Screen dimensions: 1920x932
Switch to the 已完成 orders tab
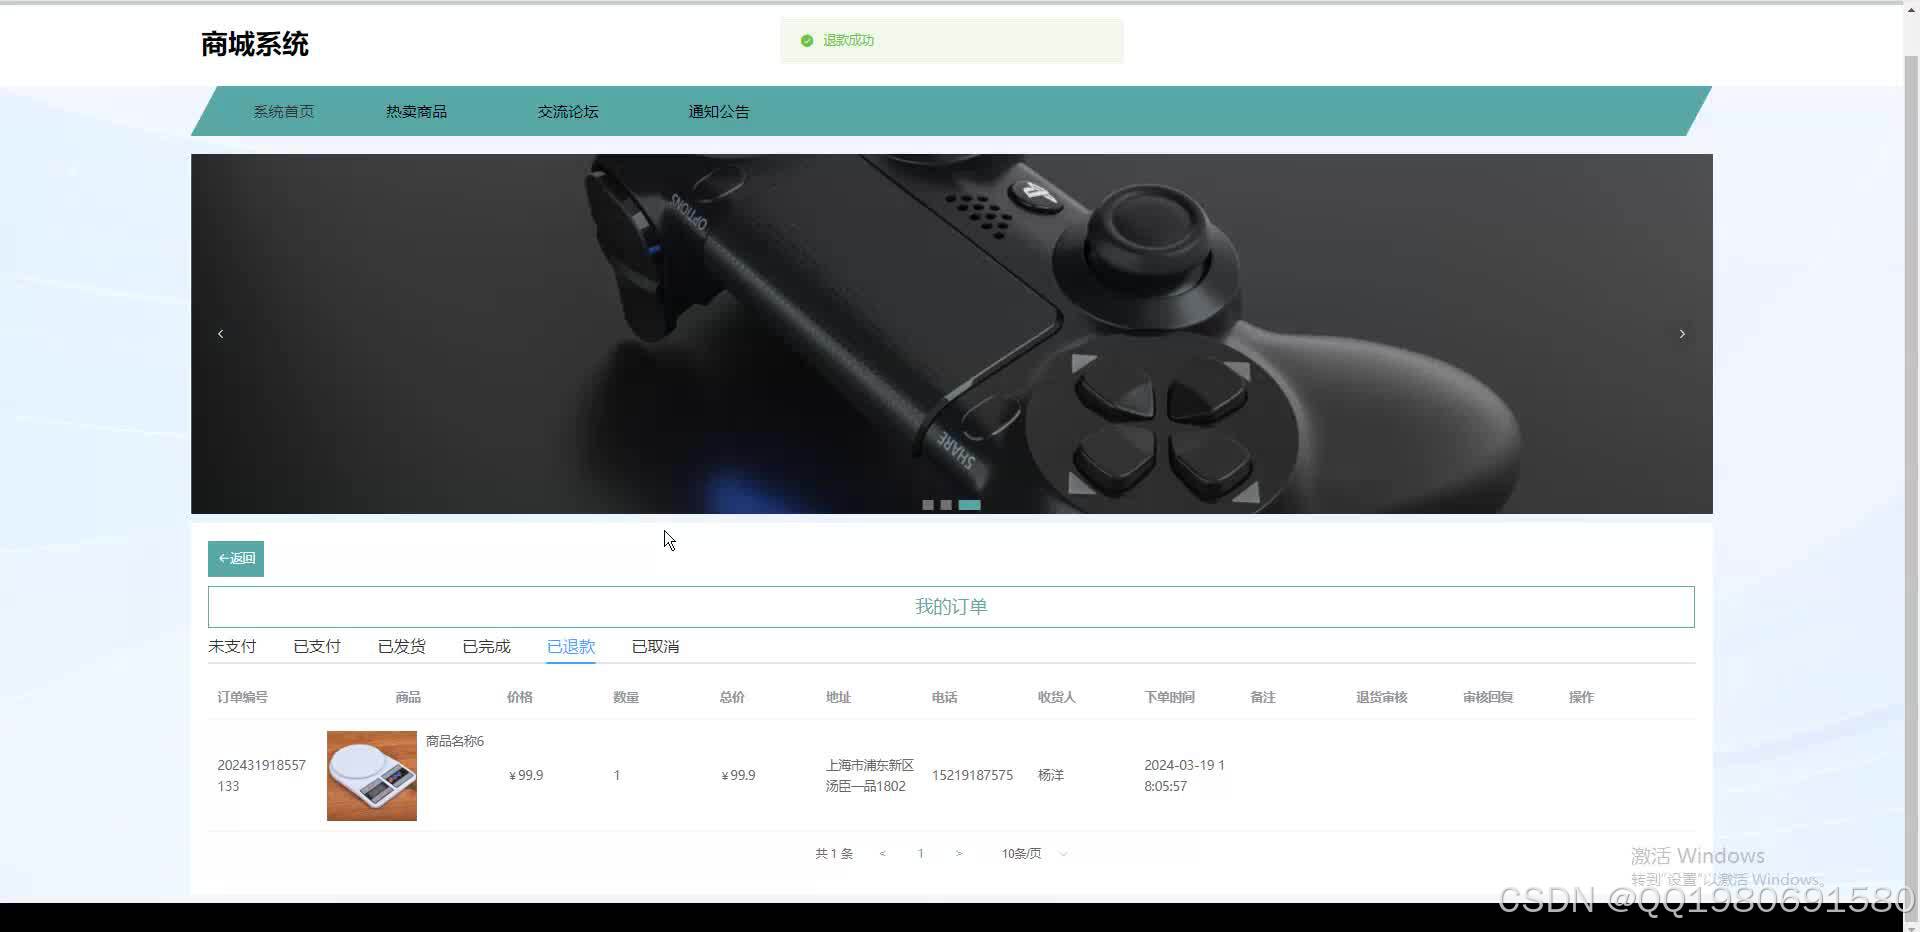(x=487, y=647)
